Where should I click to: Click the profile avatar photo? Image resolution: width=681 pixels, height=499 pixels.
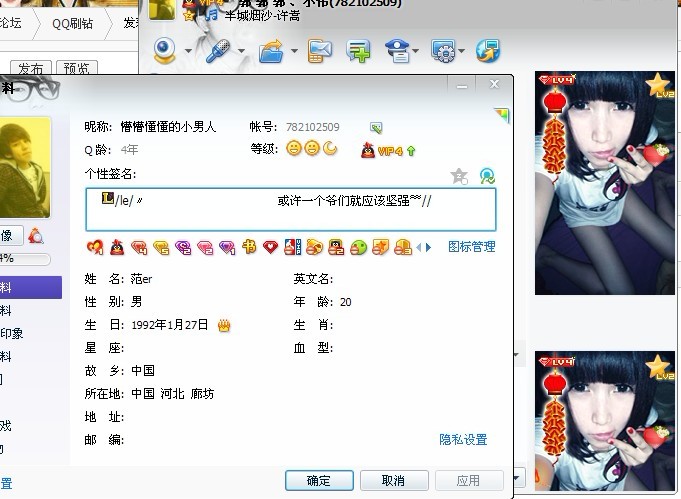pos(25,168)
